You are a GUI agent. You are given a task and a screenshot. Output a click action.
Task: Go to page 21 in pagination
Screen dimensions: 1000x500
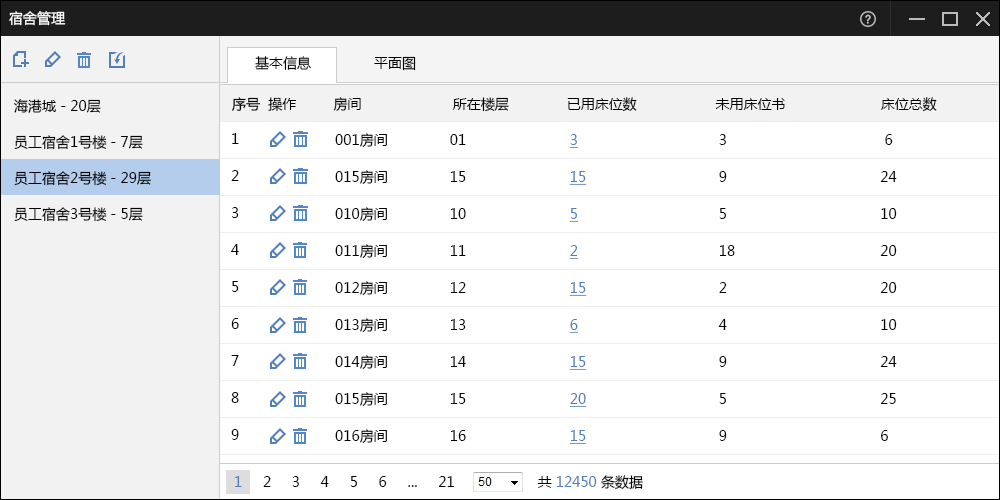click(x=446, y=482)
